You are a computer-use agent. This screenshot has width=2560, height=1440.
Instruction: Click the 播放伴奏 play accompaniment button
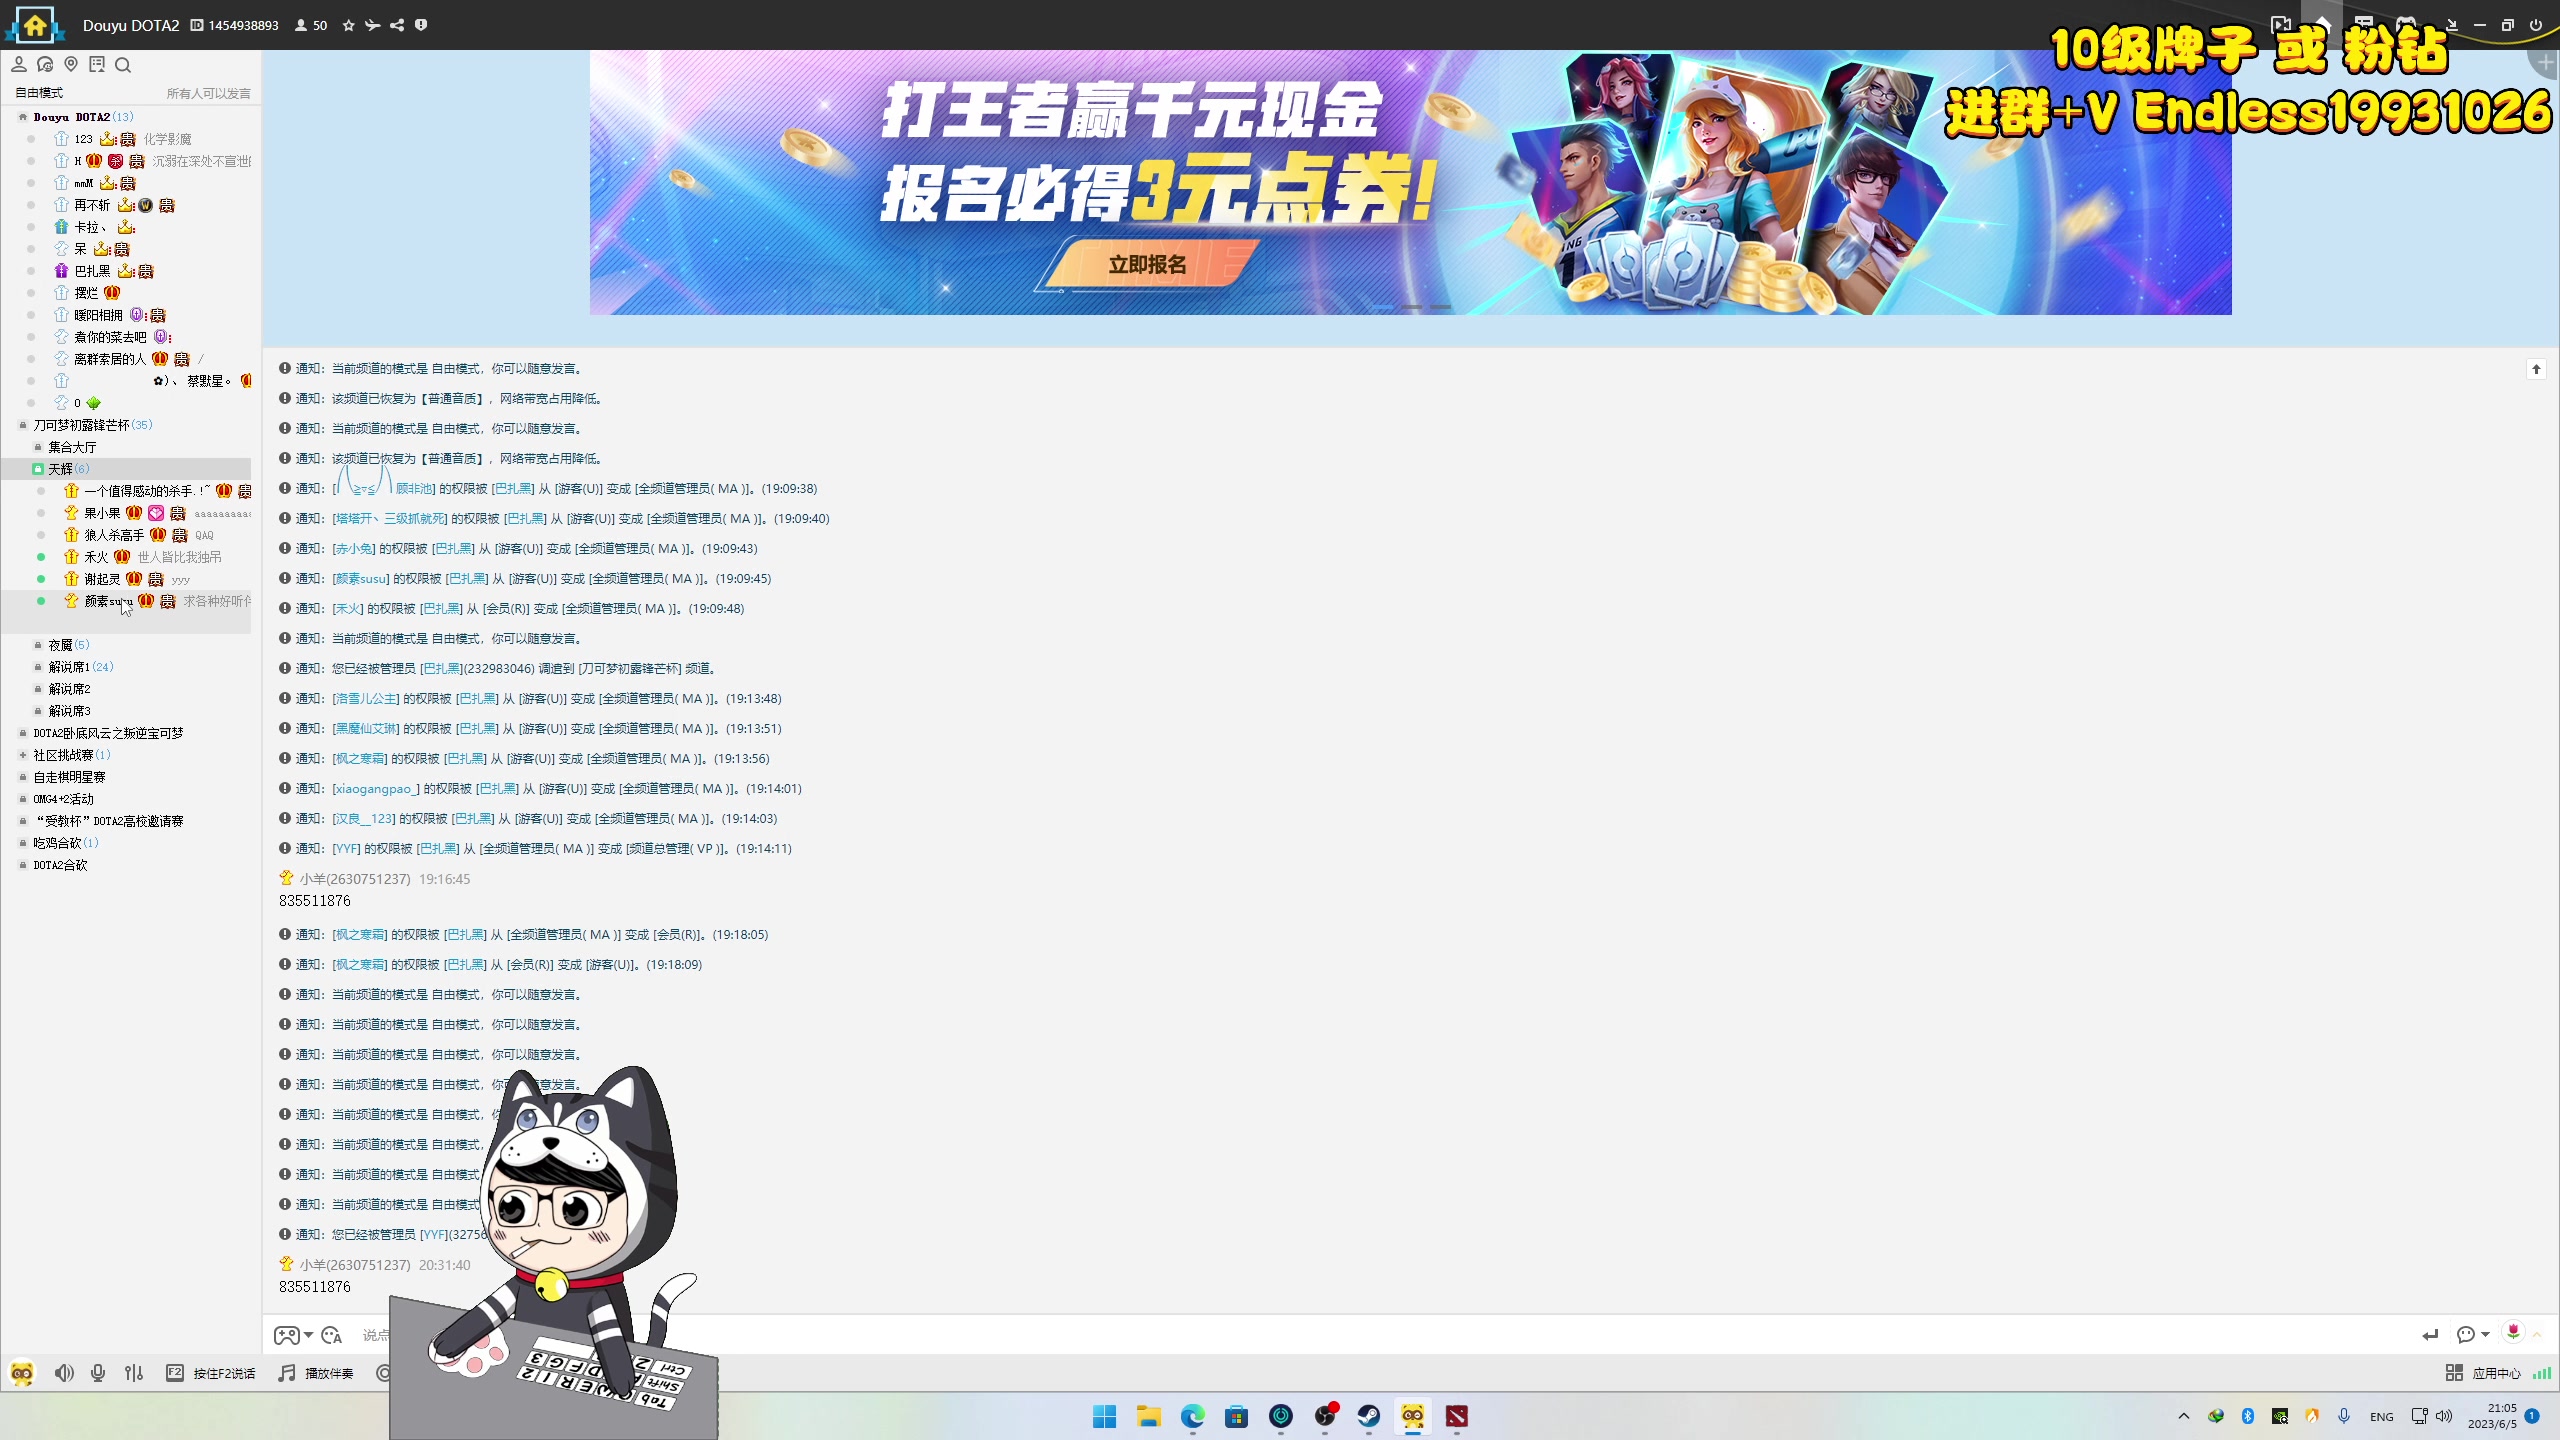tap(329, 1373)
